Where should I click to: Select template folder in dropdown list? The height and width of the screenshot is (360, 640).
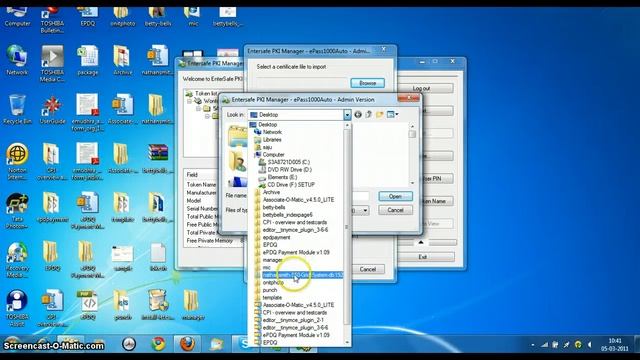pos(272,298)
